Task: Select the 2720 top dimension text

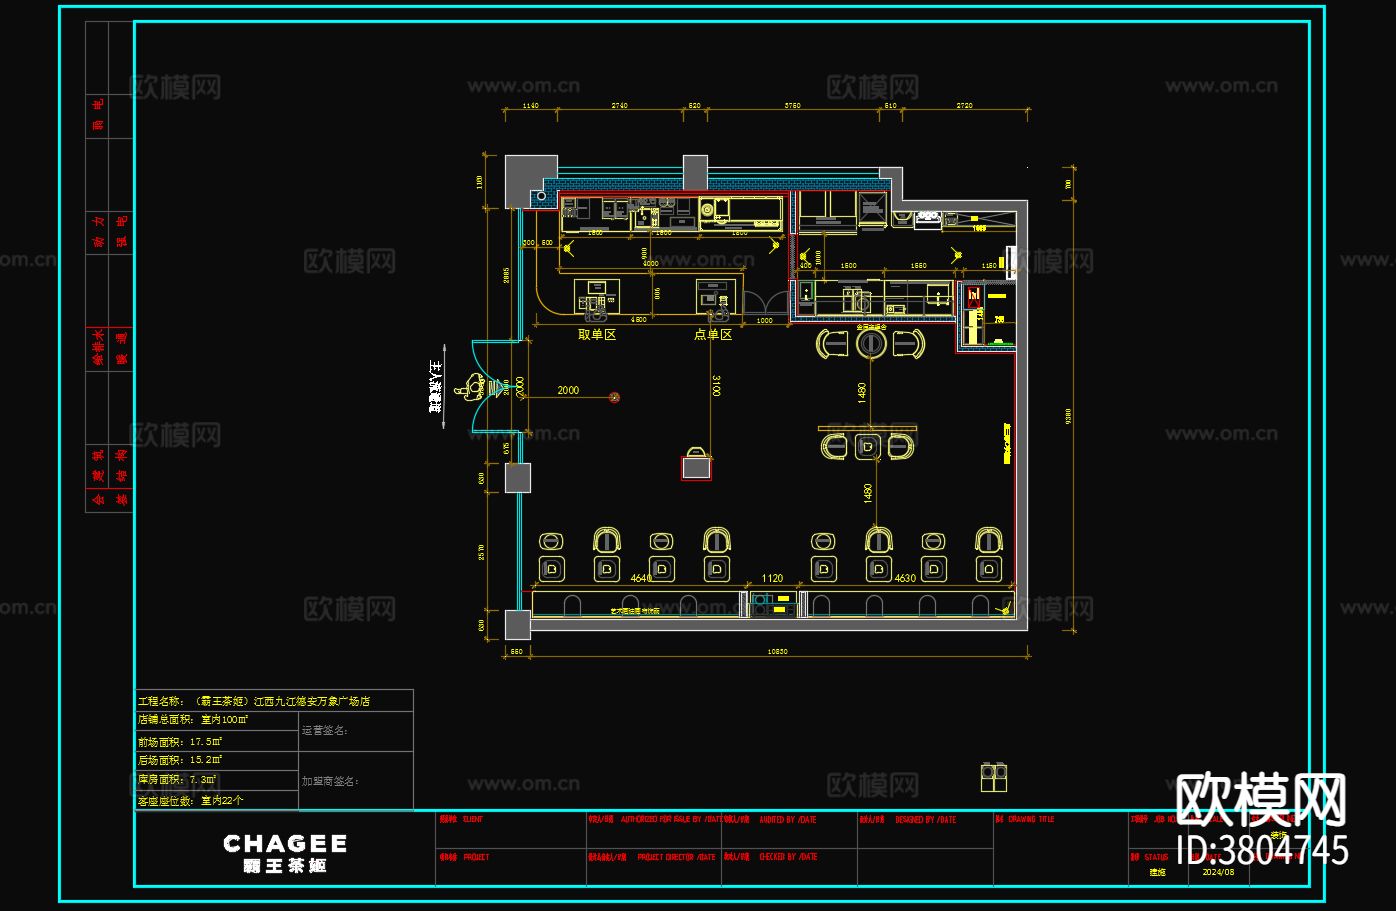Action: point(964,105)
